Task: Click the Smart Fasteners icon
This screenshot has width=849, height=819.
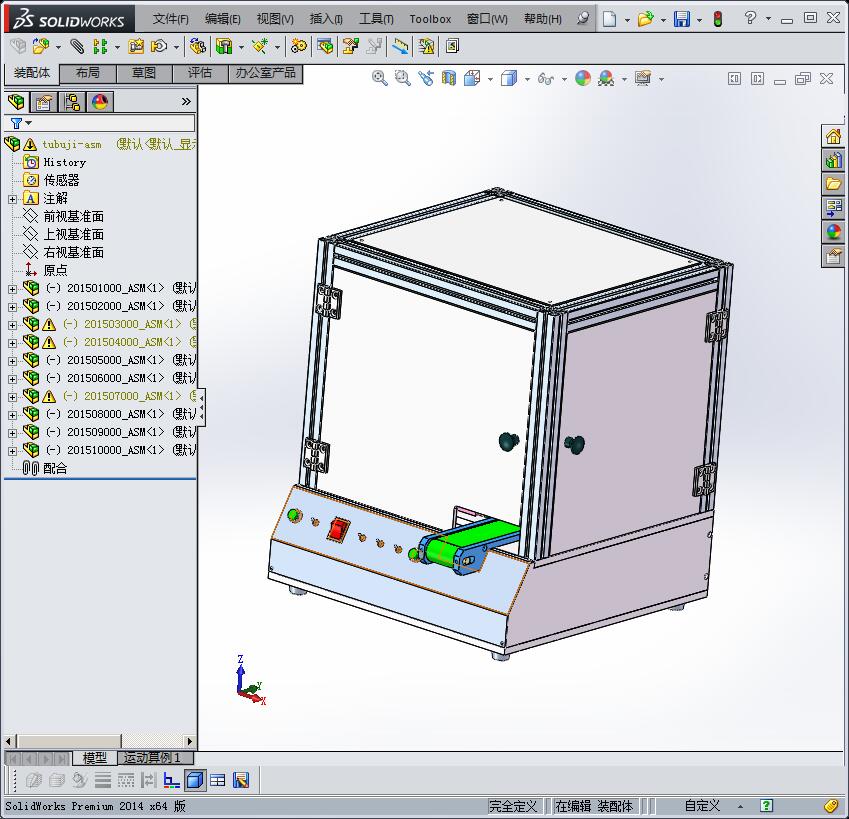Action: (135, 47)
